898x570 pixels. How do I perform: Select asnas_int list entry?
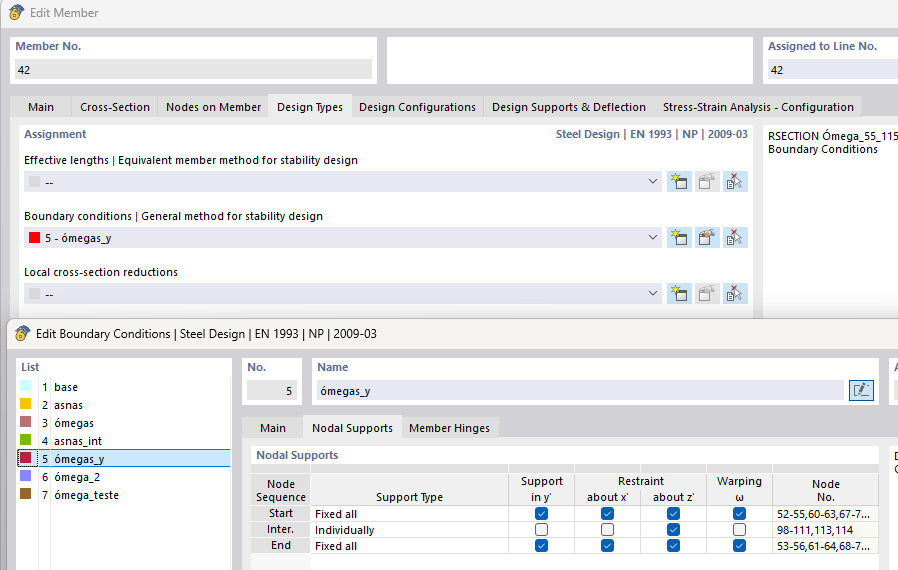point(78,441)
